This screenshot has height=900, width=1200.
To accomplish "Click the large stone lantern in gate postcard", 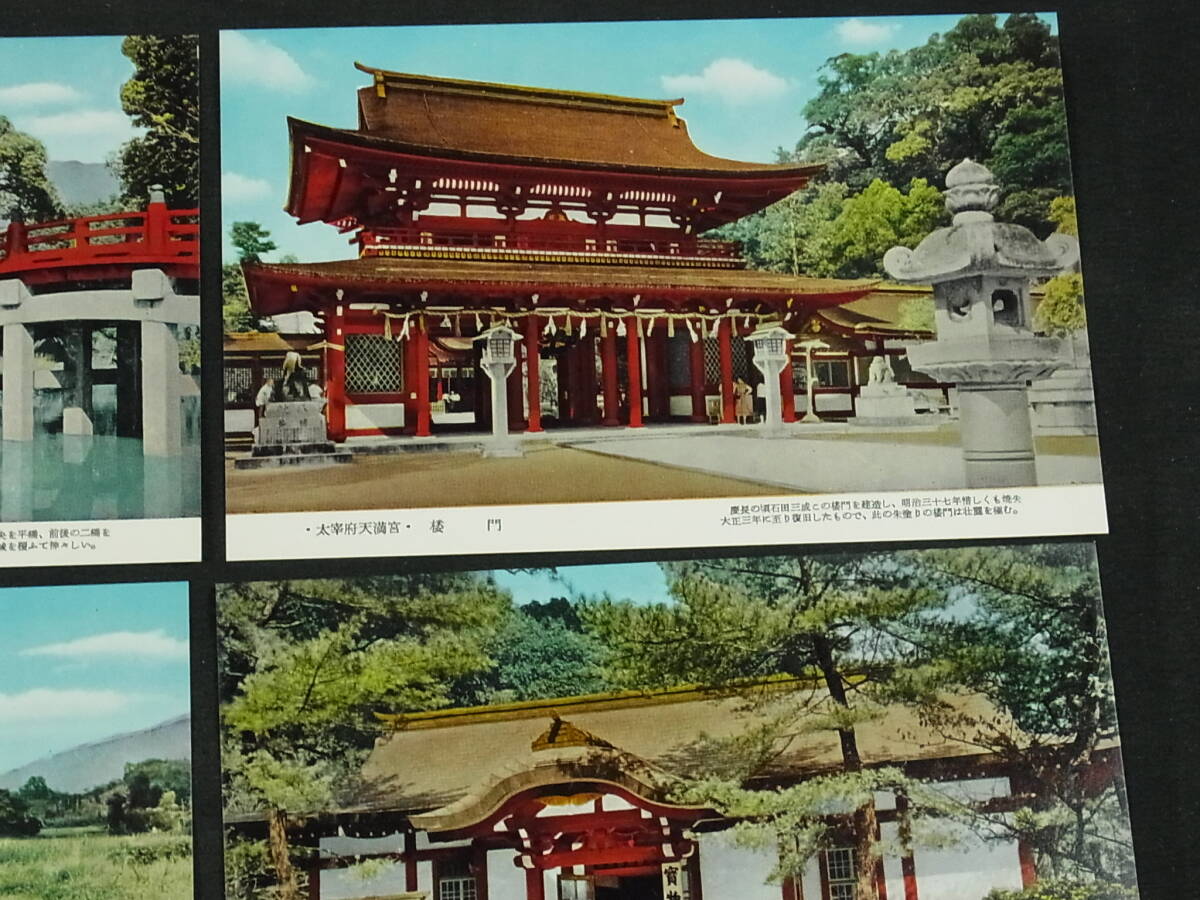I will tap(984, 323).
